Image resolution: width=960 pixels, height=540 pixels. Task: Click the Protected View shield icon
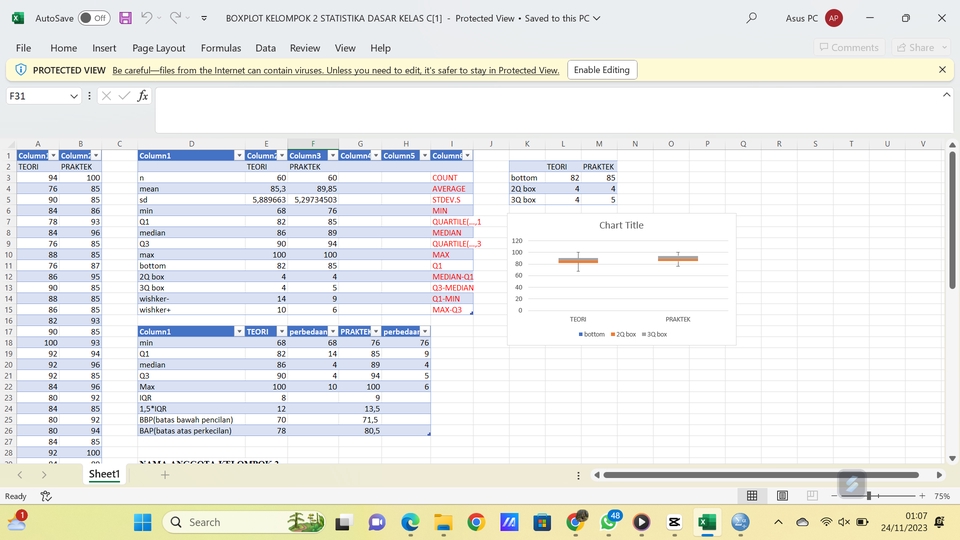(20, 70)
